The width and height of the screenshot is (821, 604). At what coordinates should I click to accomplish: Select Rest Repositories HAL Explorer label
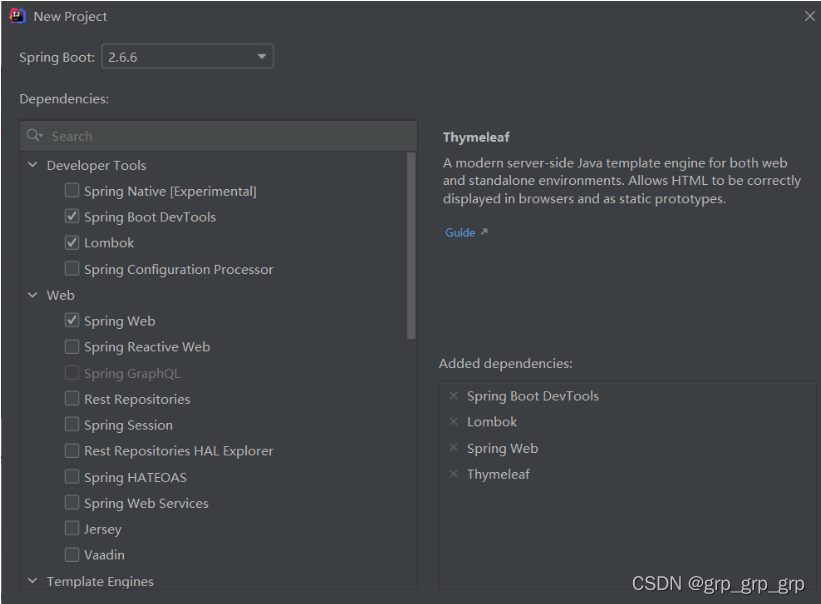click(179, 451)
